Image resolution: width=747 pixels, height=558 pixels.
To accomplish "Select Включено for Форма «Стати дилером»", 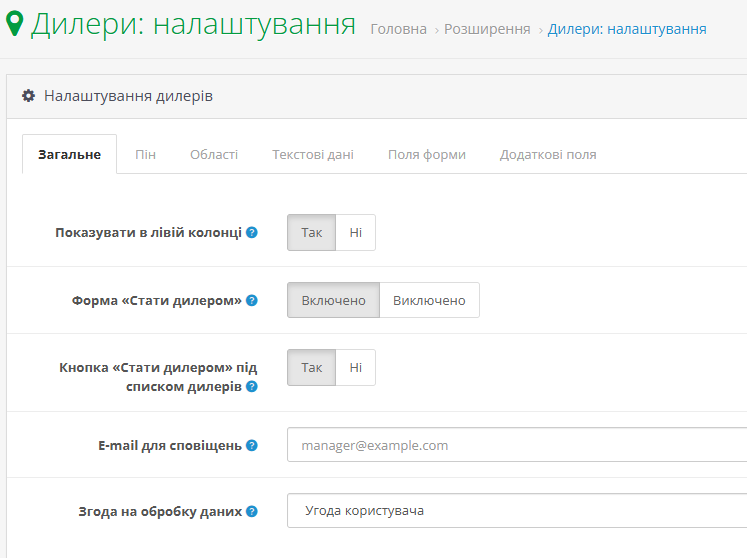I will [333, 300].
